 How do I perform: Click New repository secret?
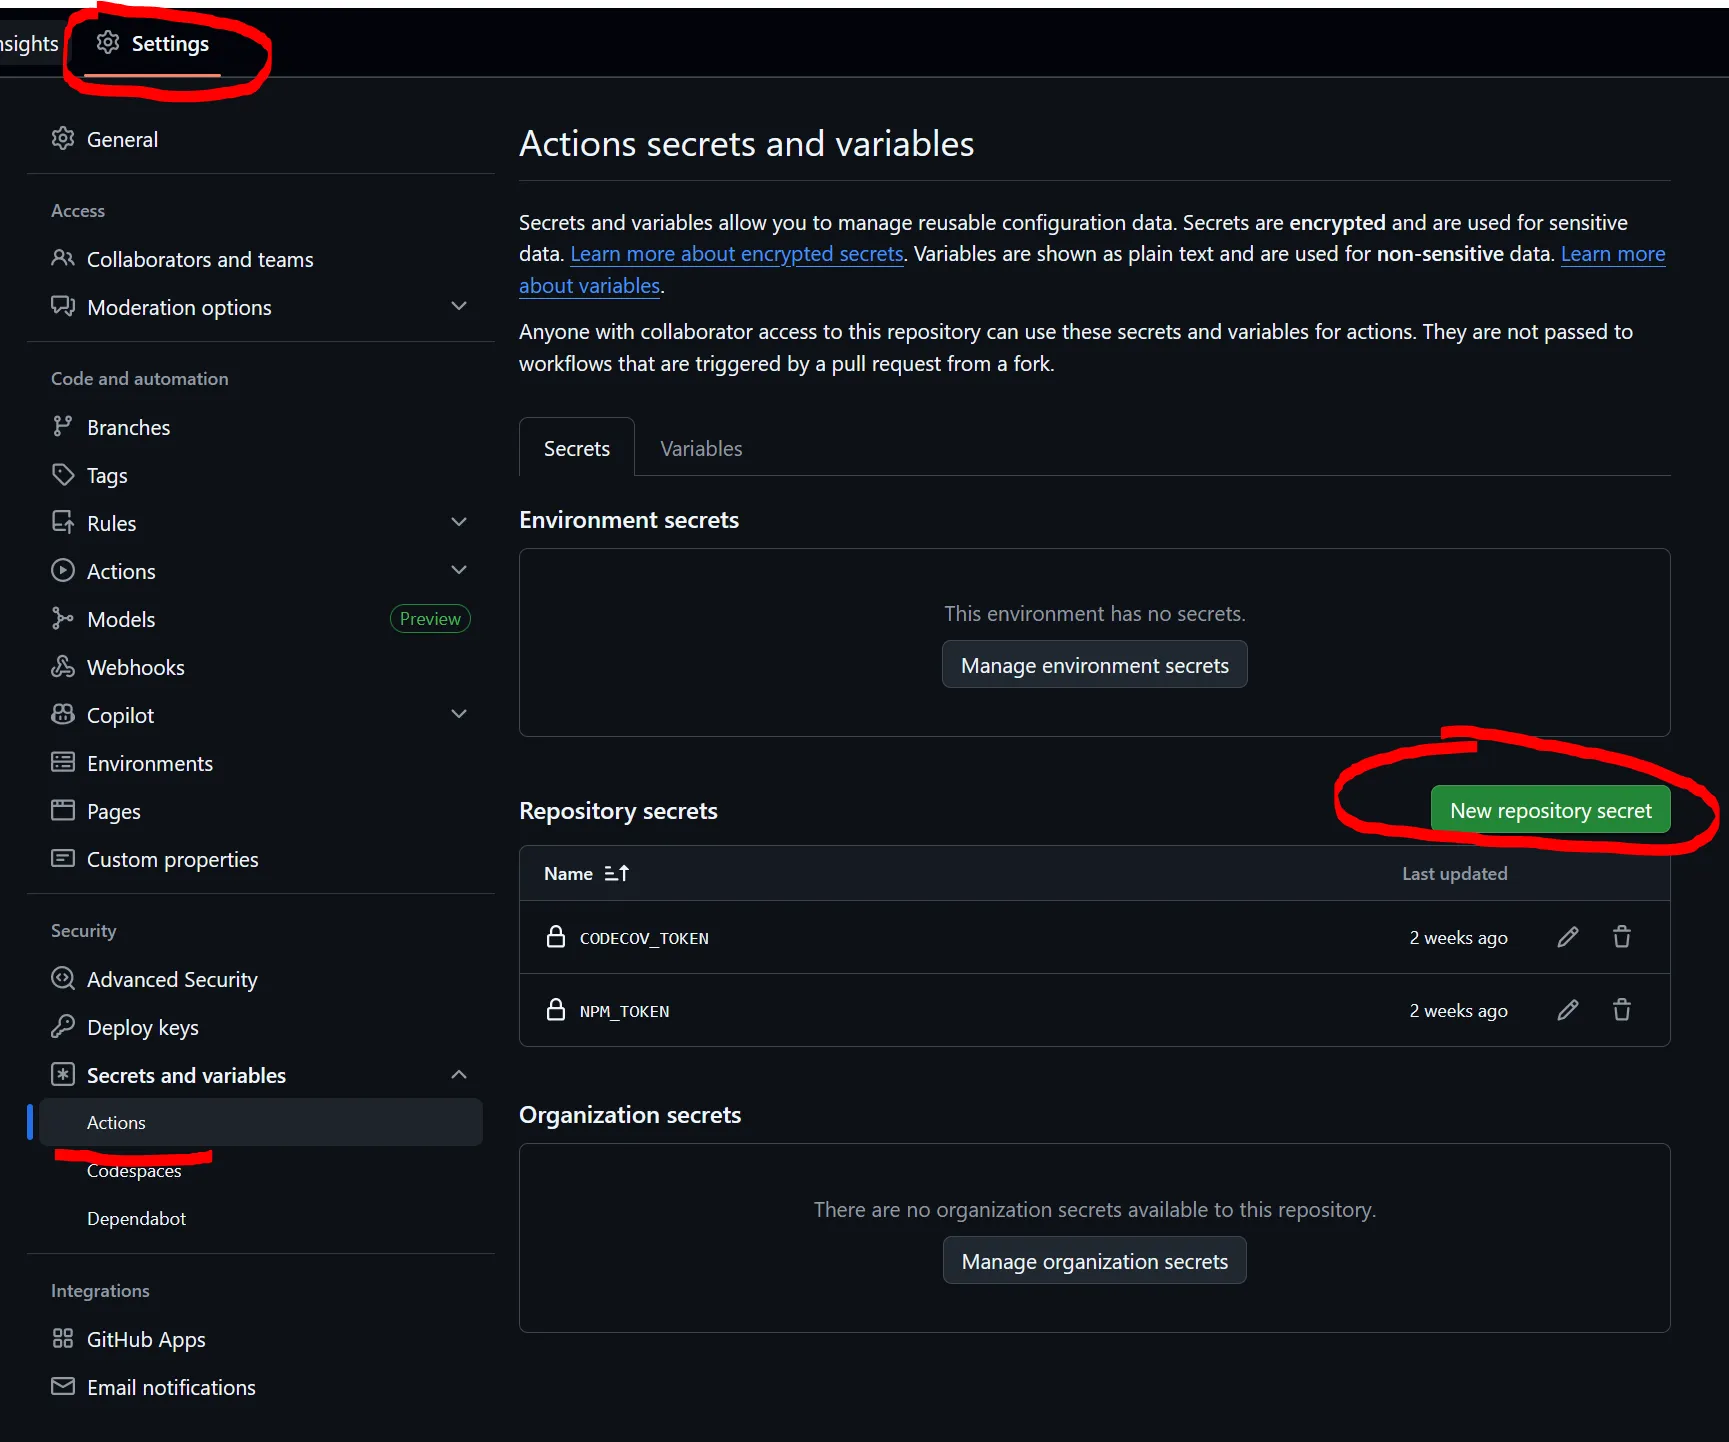point(1550,810)
